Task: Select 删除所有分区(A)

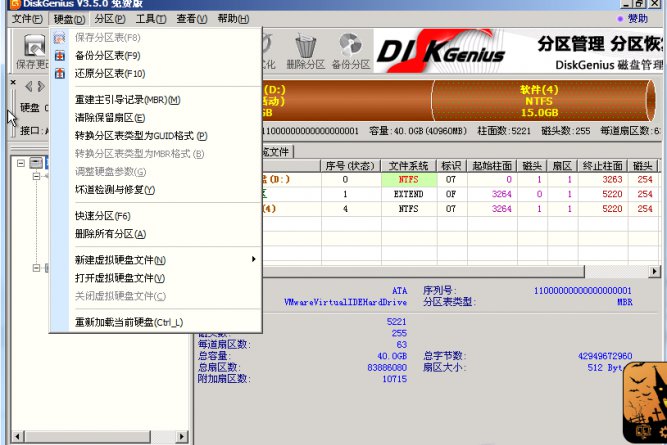Action: (110, 234)
